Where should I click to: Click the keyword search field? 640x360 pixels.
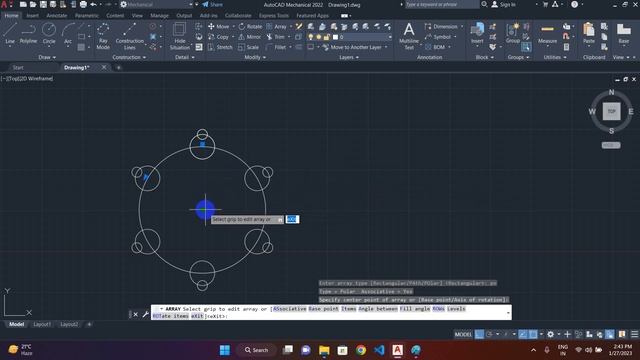(x=441, y=4)
